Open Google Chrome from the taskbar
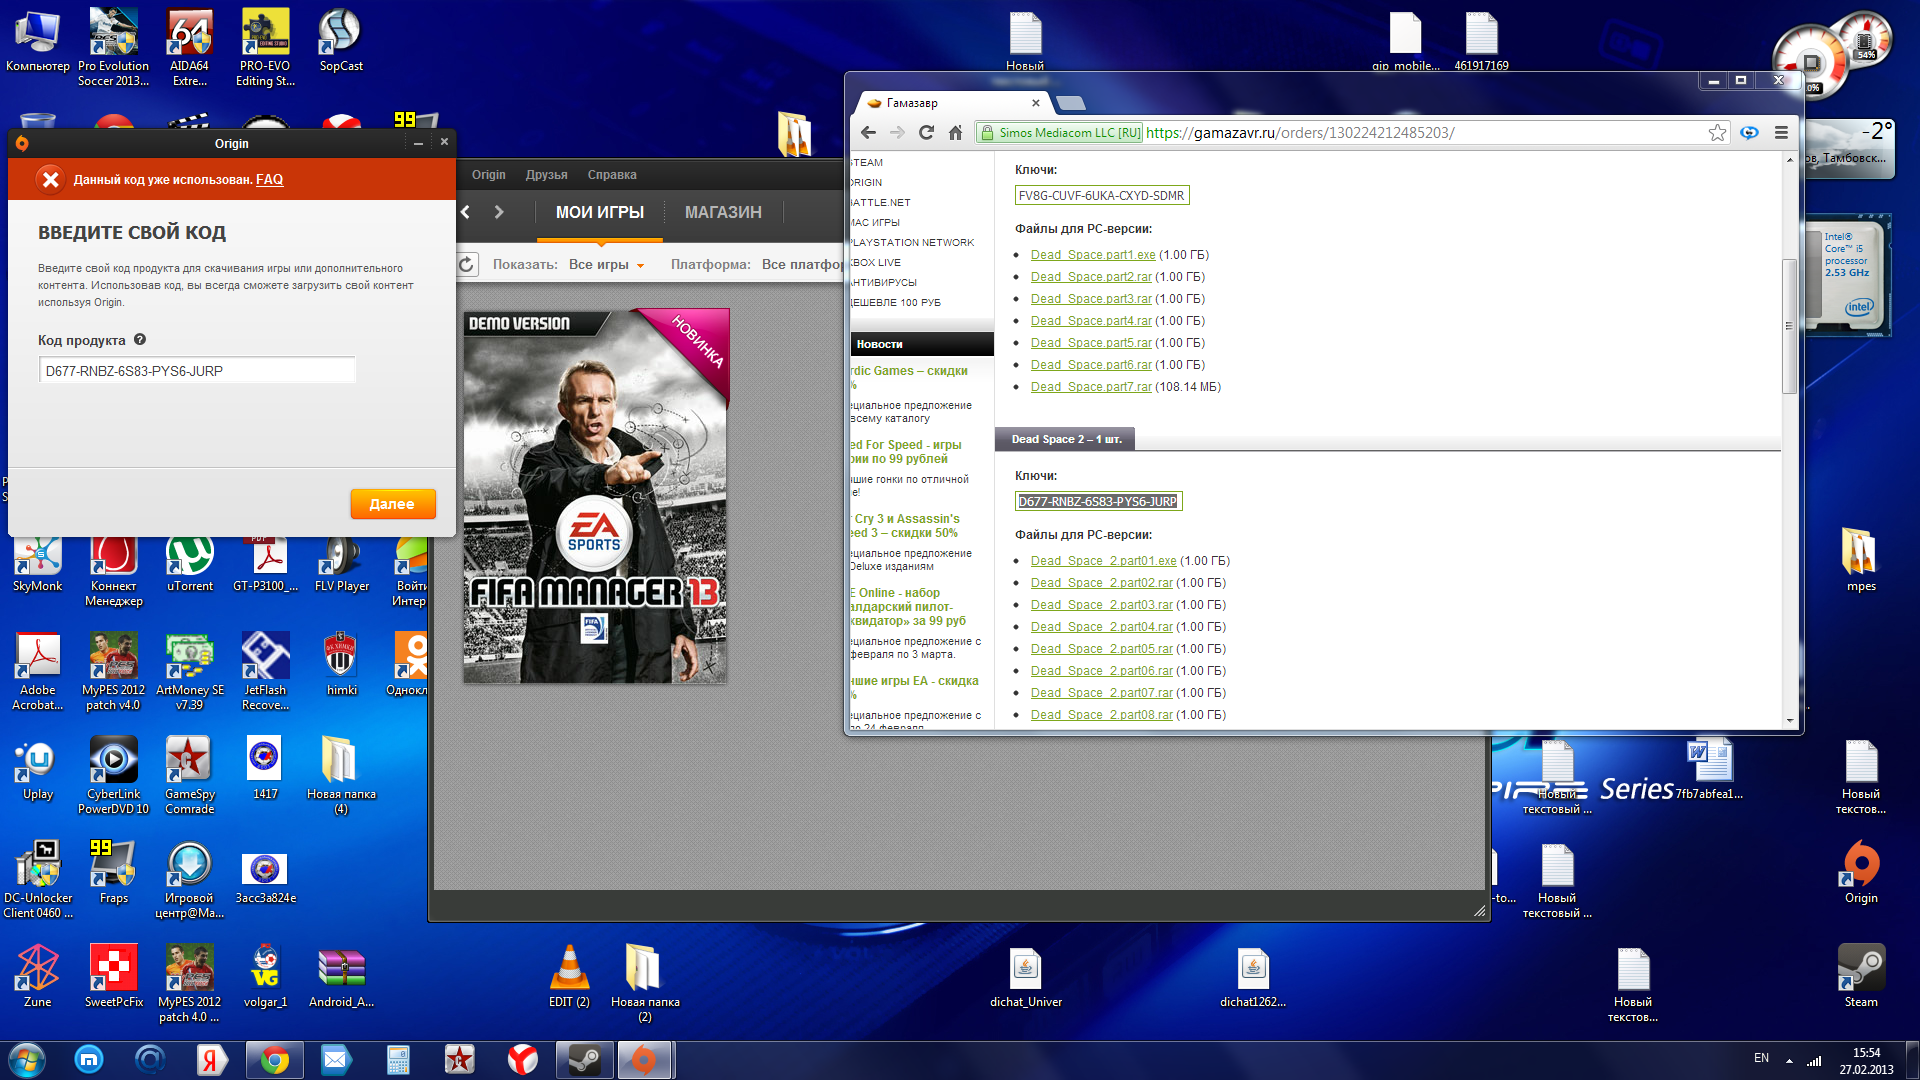 click(274, 1060)
